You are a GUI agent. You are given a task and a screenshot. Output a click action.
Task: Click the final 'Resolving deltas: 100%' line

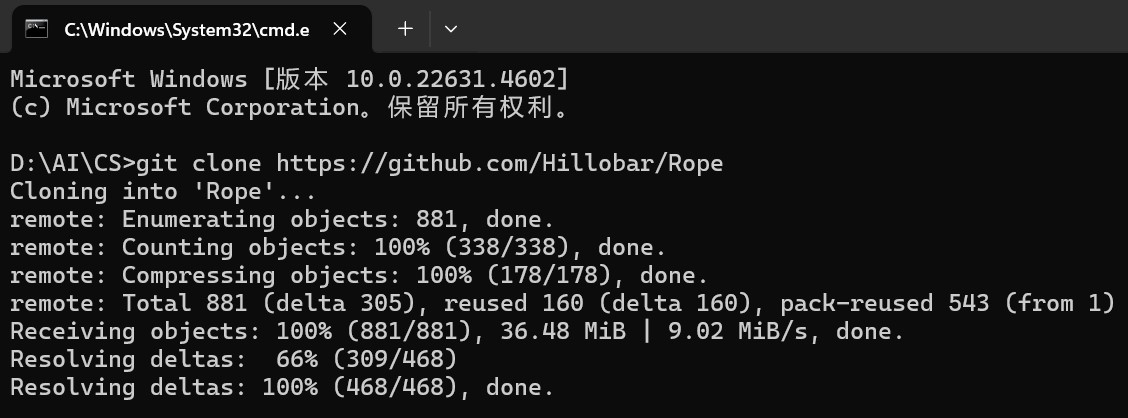(x=282, y=388)
